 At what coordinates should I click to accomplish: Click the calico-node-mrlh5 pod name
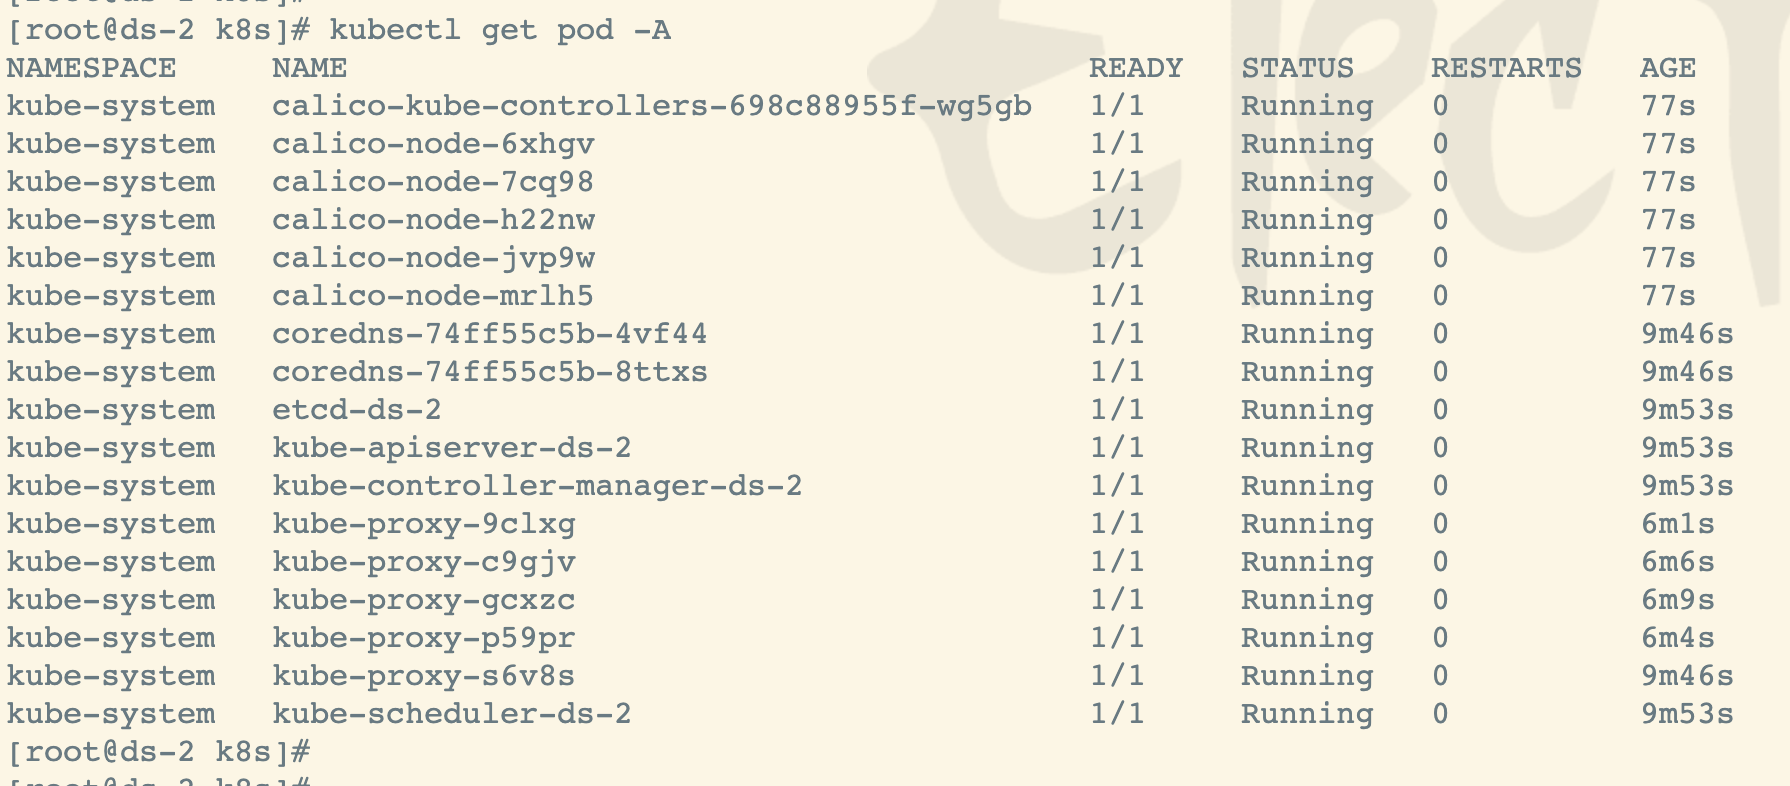point(433,296)
